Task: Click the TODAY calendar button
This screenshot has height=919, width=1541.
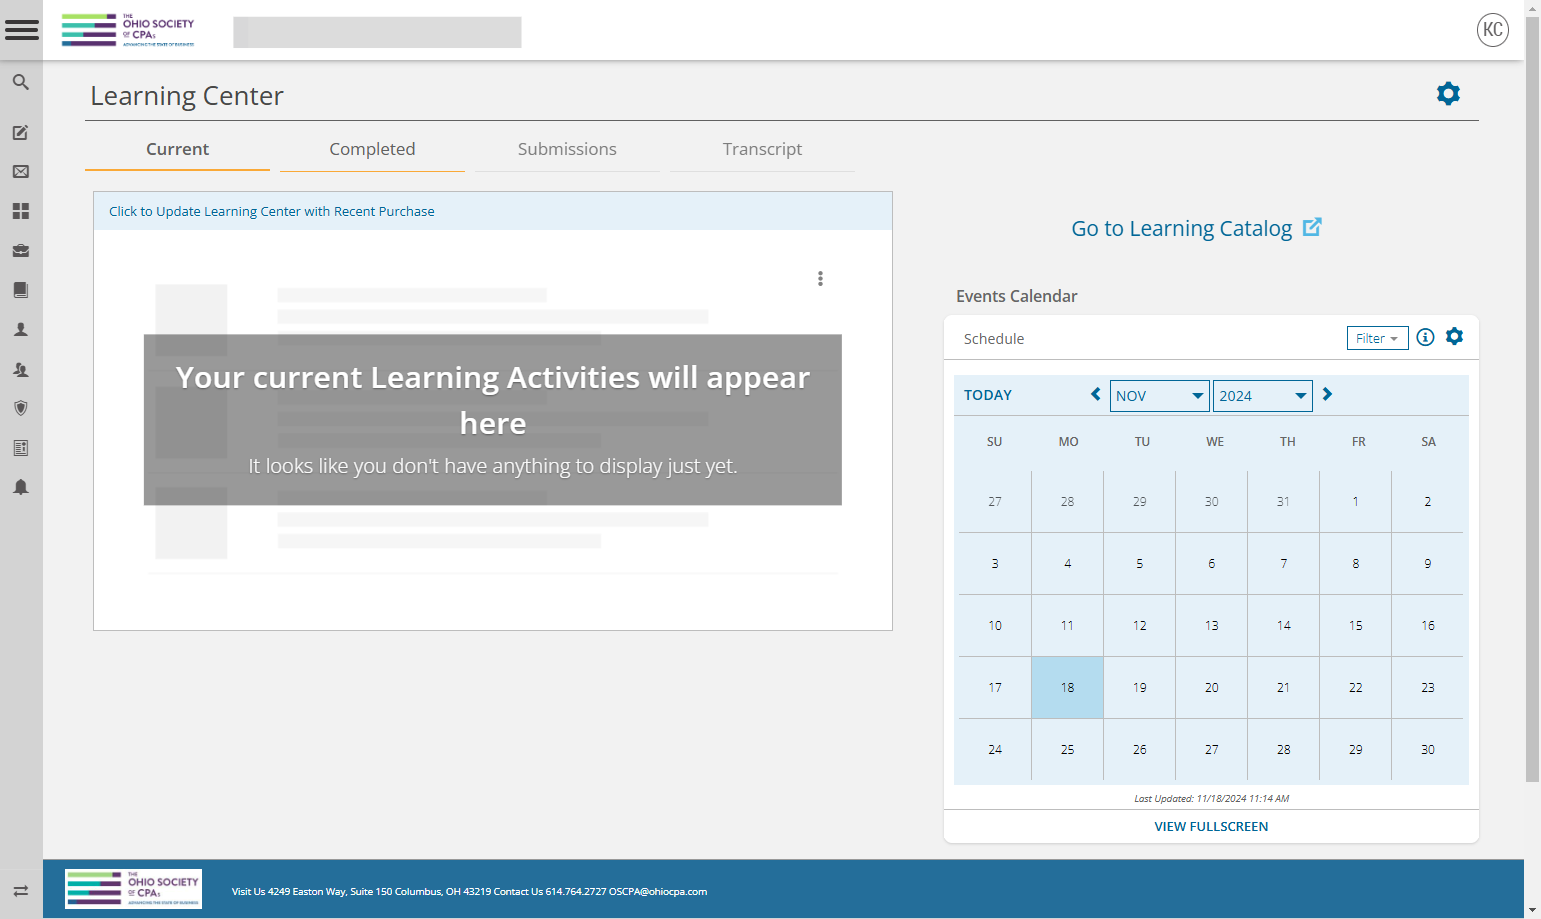Action: [988, 395]
